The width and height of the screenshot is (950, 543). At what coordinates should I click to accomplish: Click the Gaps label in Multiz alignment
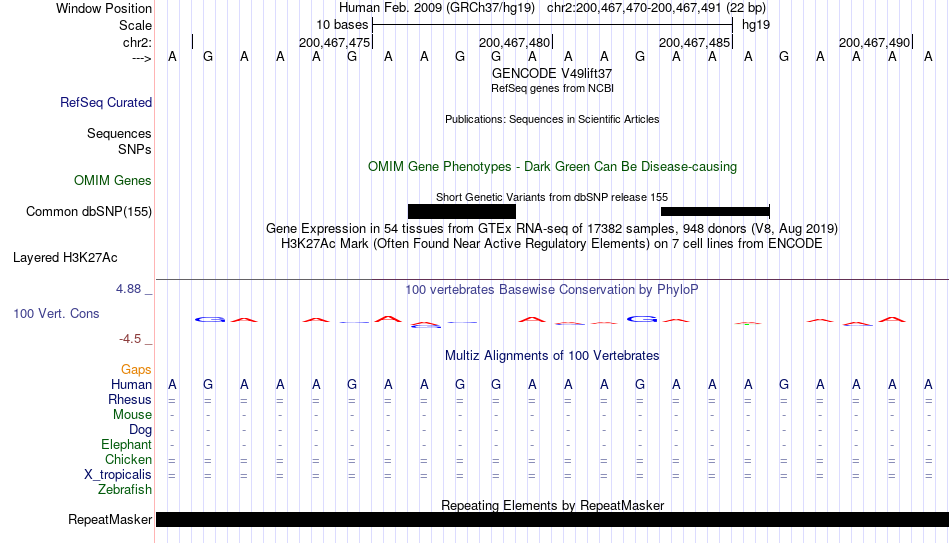pos(136,370)
